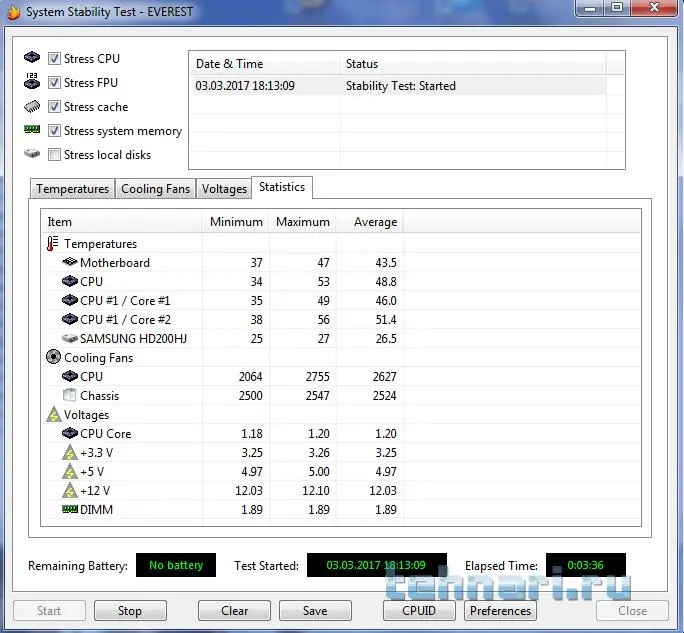Image resolution: width=684 pixels, height=633 pixels.
Task: Click the cache chip icon beside Stress cache
Action: pos(32,106)
